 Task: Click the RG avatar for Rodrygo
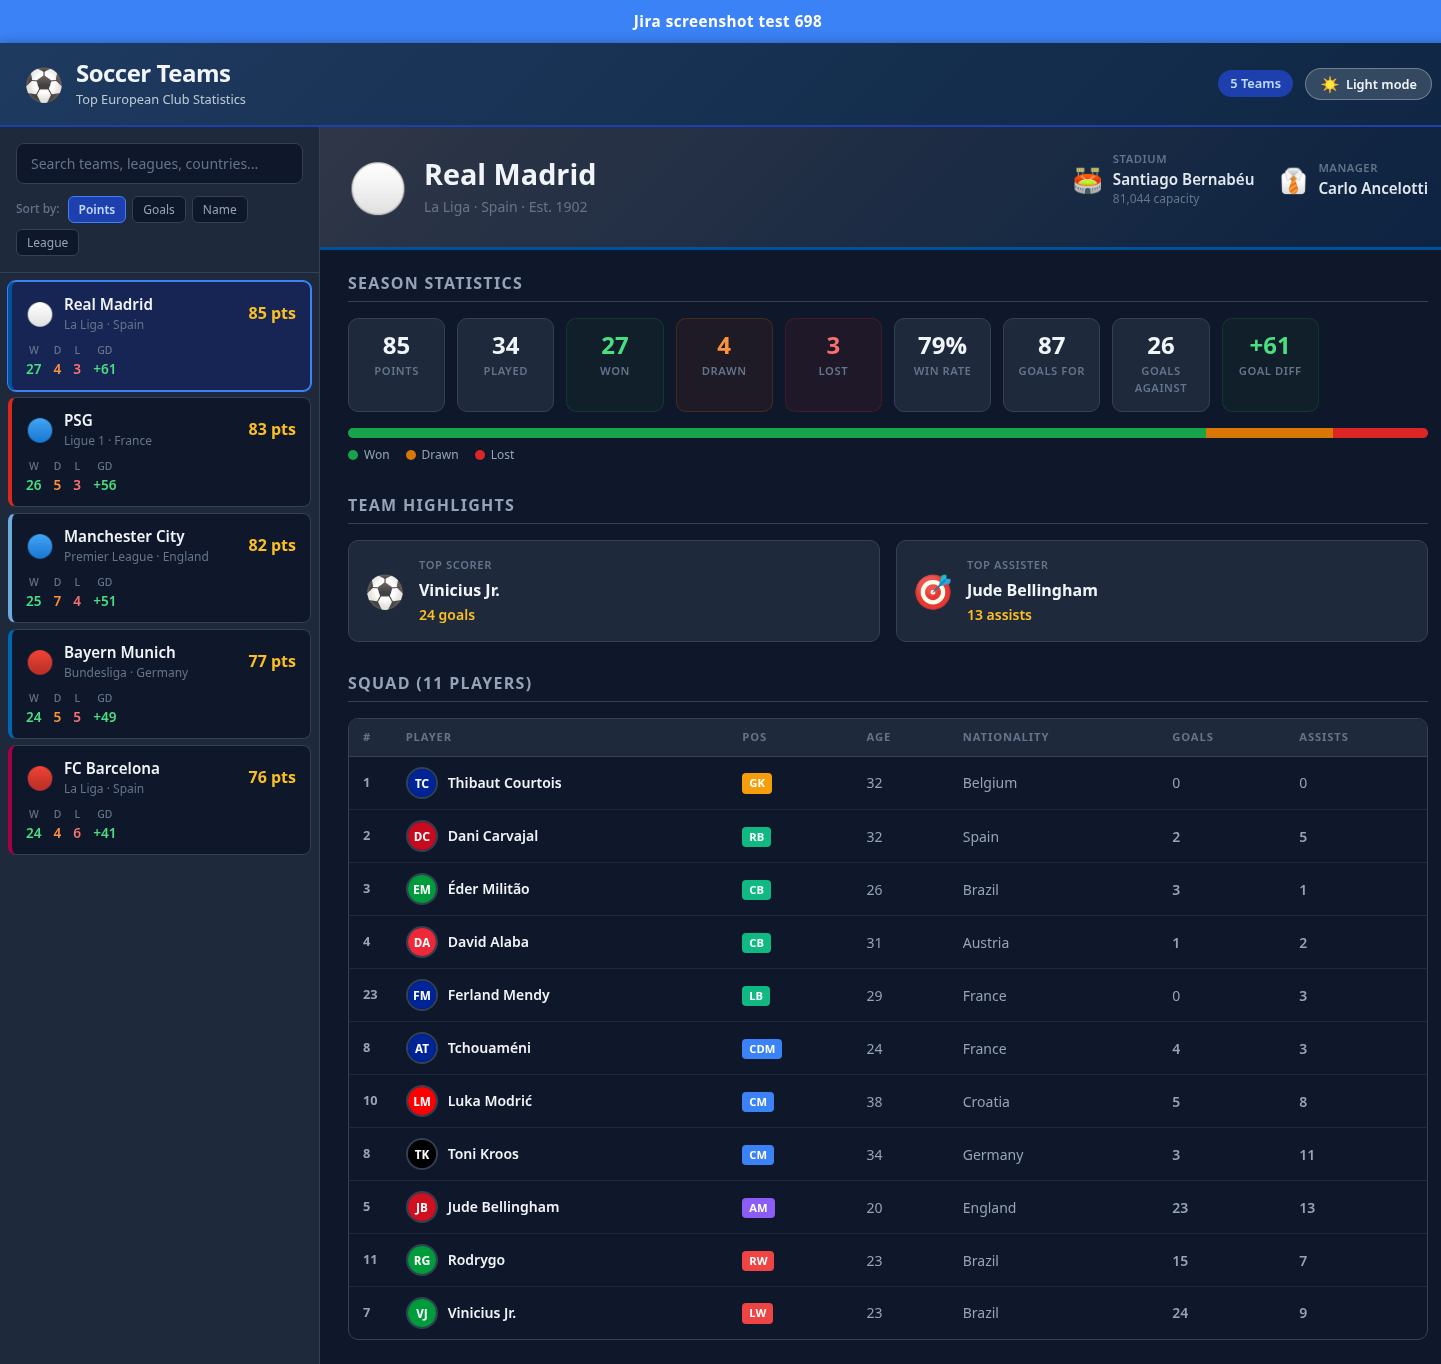[422, 1260]
